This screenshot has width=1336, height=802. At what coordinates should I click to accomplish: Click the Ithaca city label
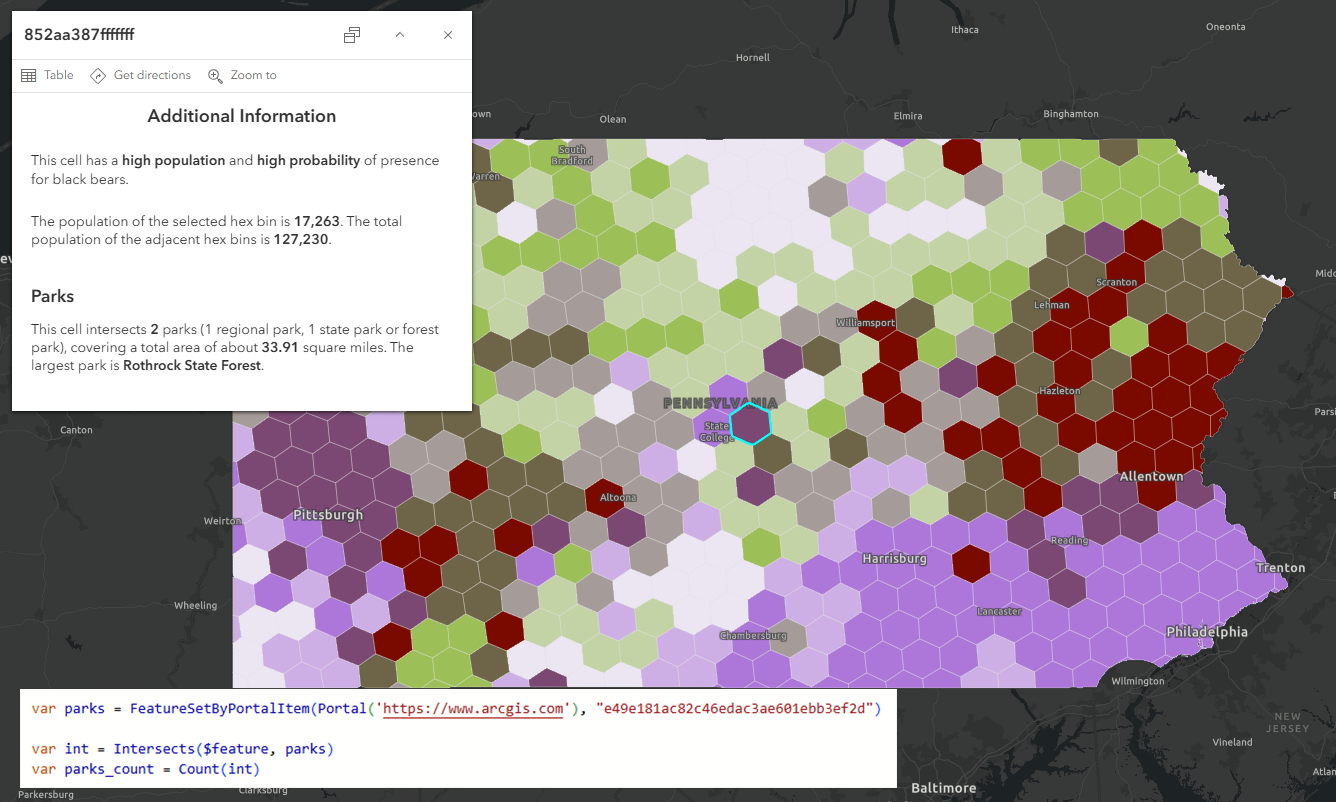click(965, 30)
